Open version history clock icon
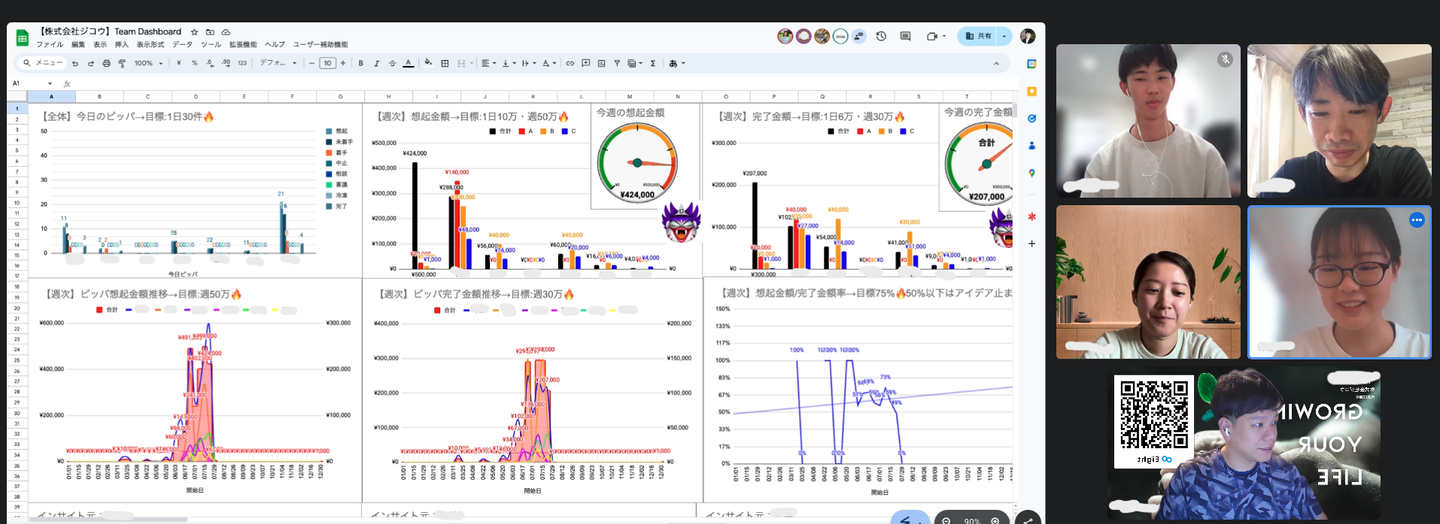The width and height of the screenshot is (1440, 524). (x=881, y=36)
